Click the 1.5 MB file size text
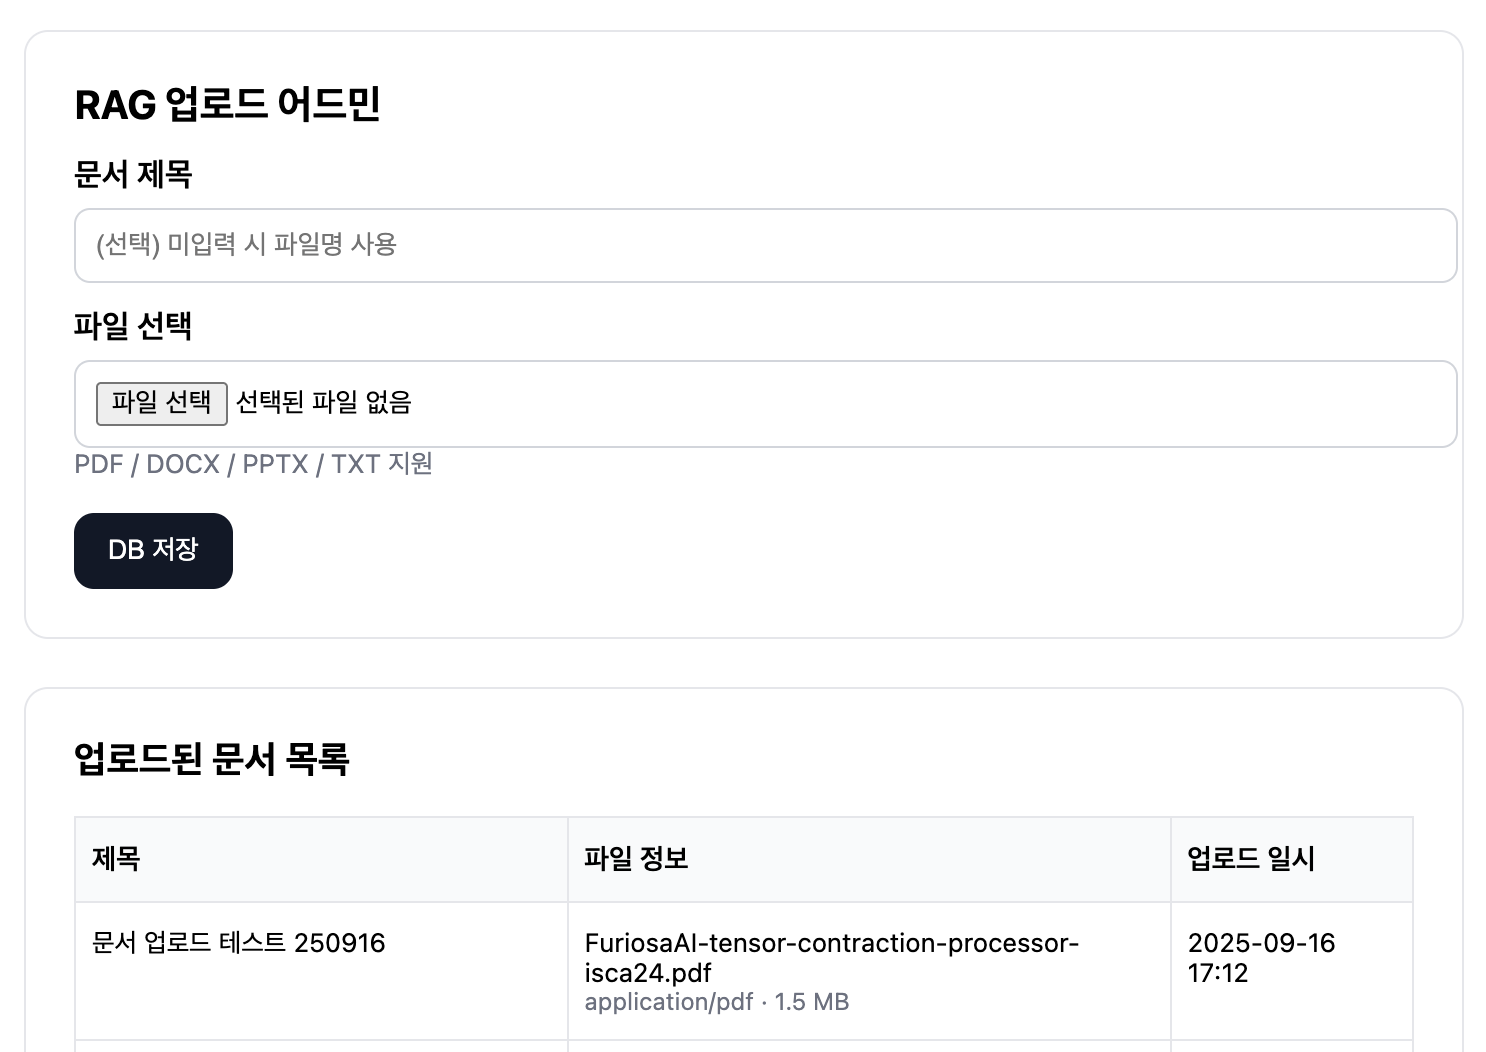This screenshot has width=1486, height=1052. [x=812, y=1002]
